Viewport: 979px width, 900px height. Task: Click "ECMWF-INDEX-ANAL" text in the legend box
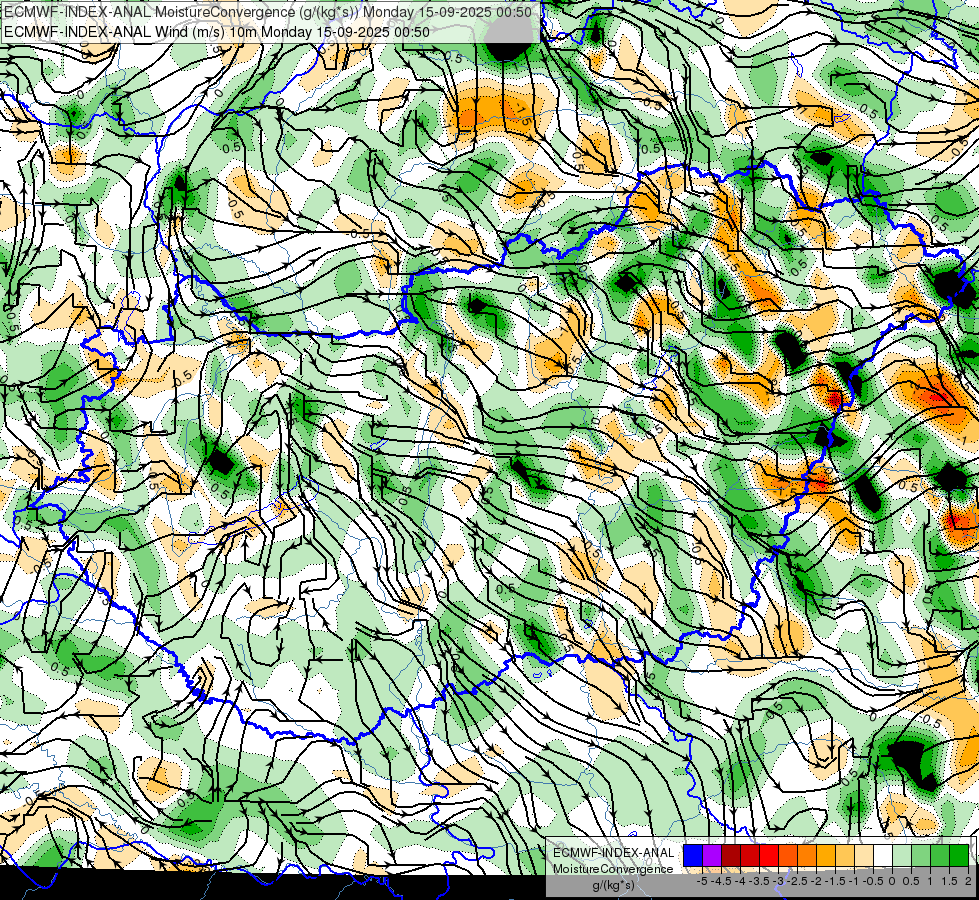click(x=613, y=853)
